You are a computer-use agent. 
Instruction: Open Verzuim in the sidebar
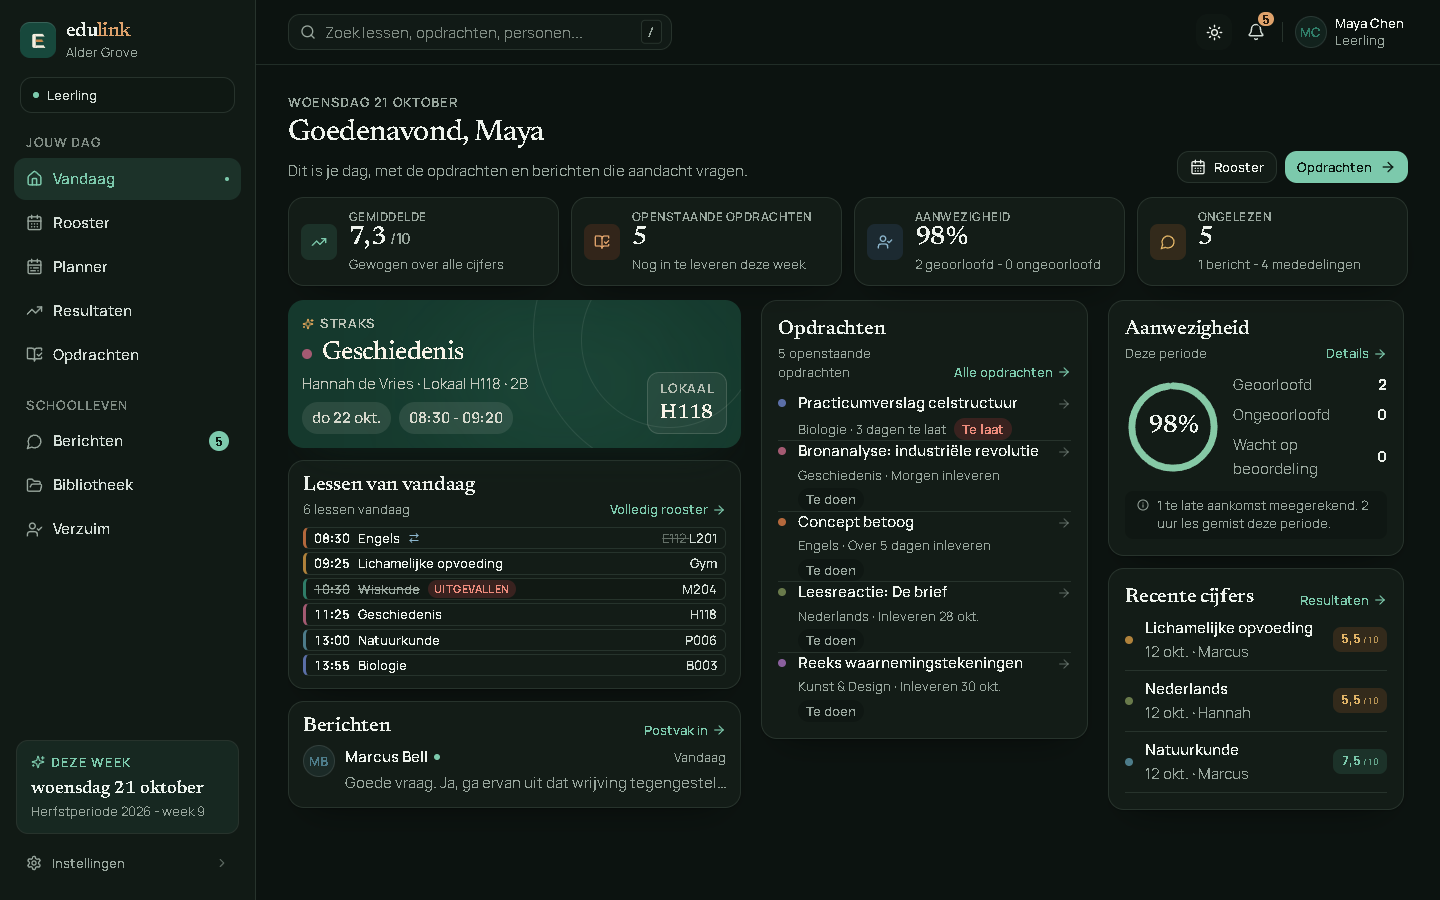[x=127, y=529]
